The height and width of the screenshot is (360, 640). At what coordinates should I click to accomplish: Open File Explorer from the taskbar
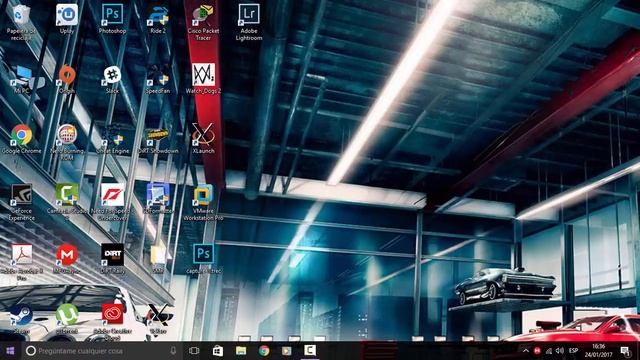[x=241, y=351]
